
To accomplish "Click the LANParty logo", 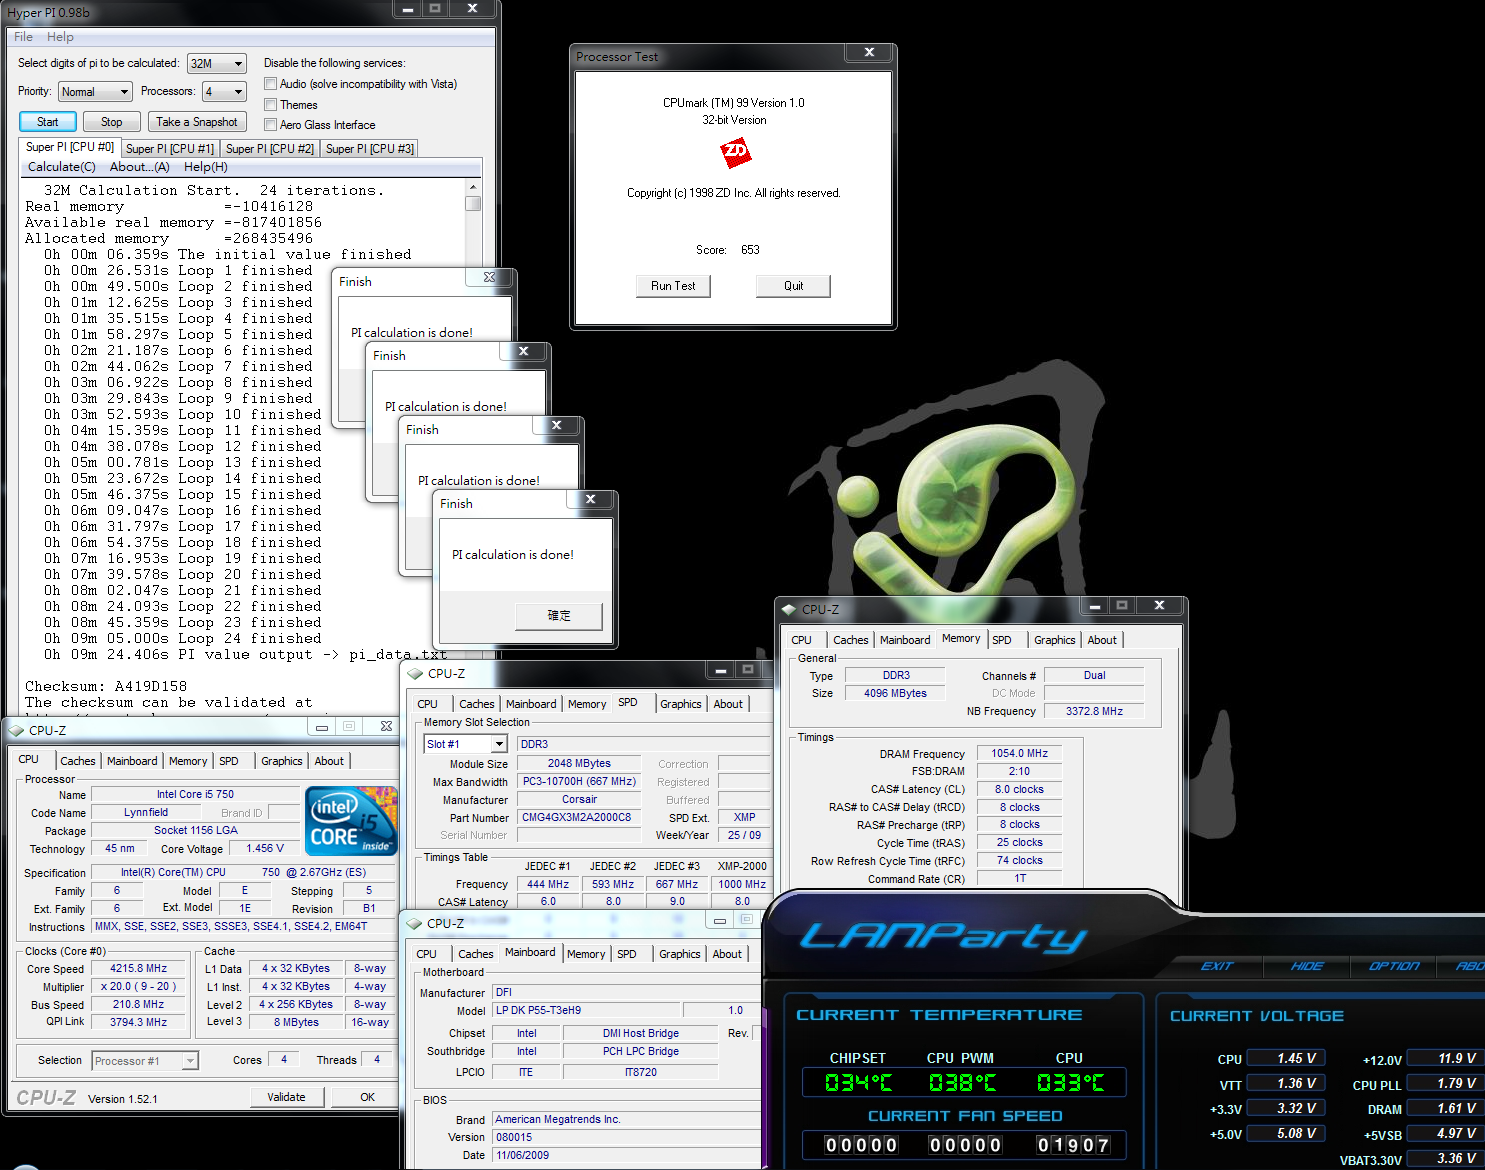I will [x=942, y=936].
